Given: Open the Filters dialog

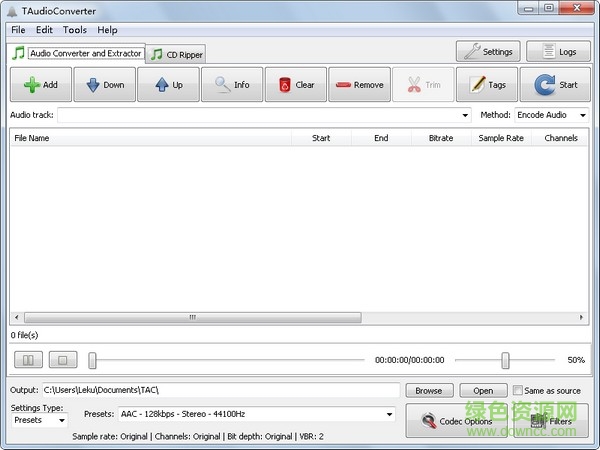Looking at the screenshot, I should [551, 421].
